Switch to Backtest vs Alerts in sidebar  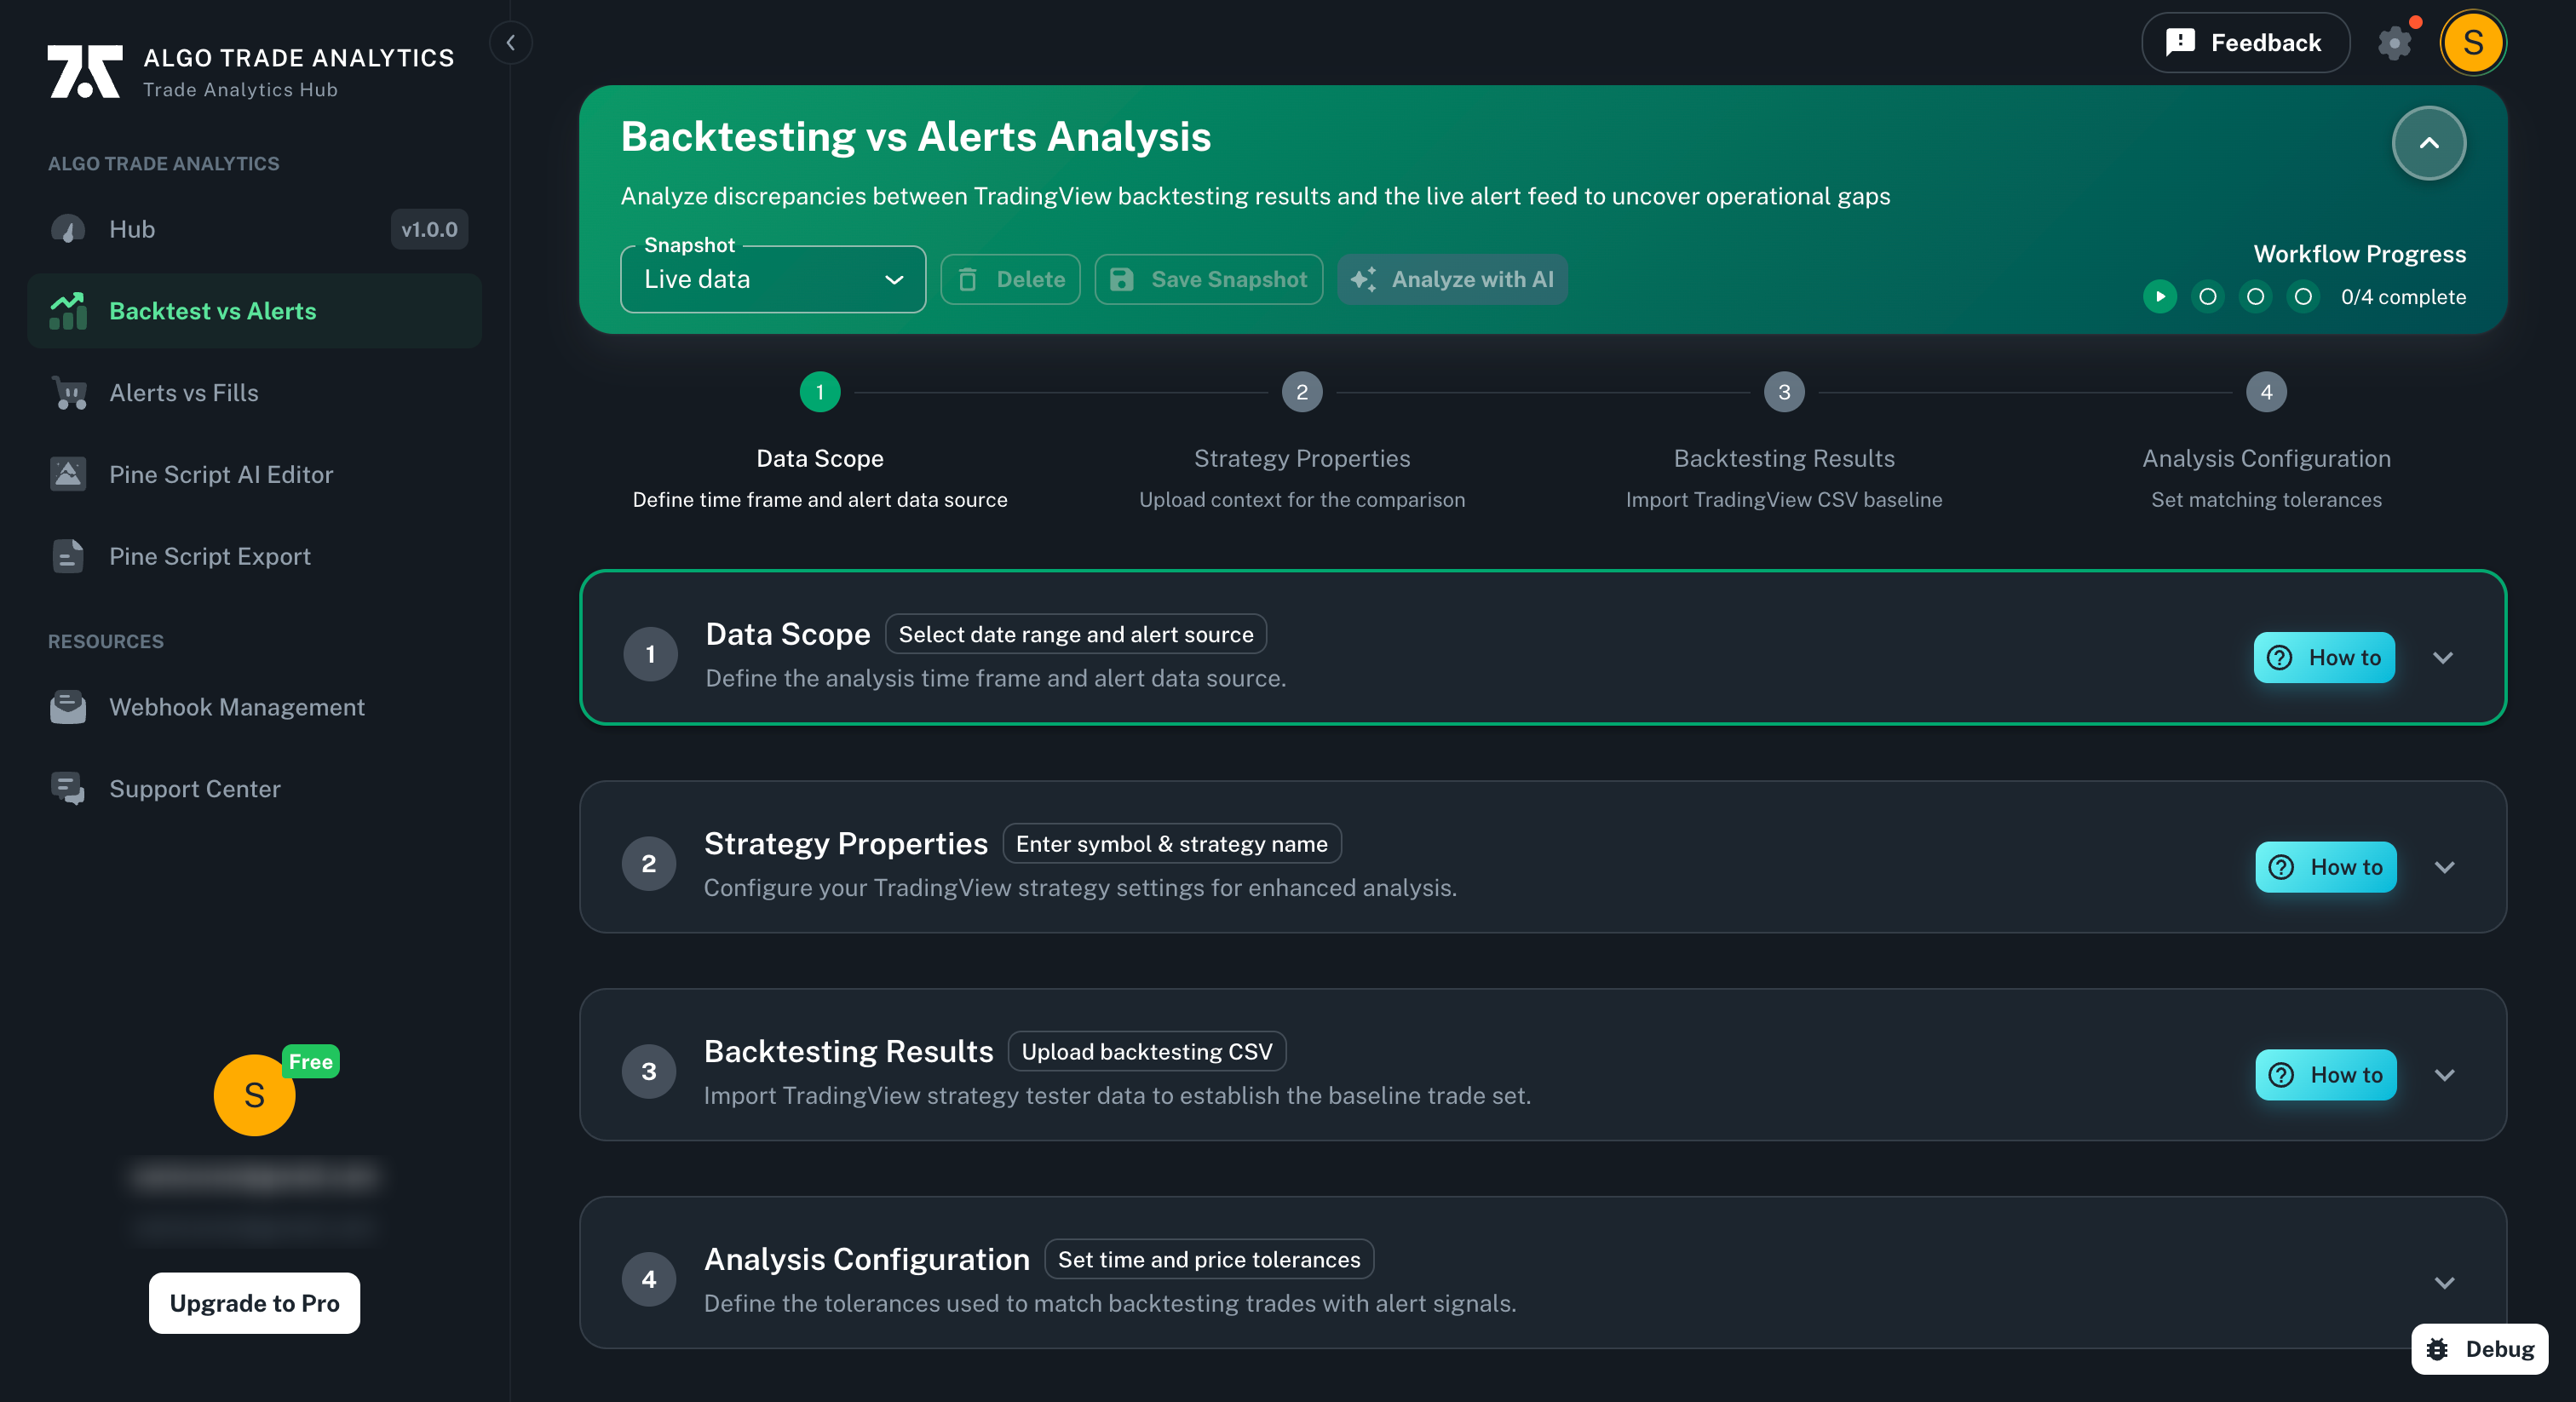click(x=212, y=311)
